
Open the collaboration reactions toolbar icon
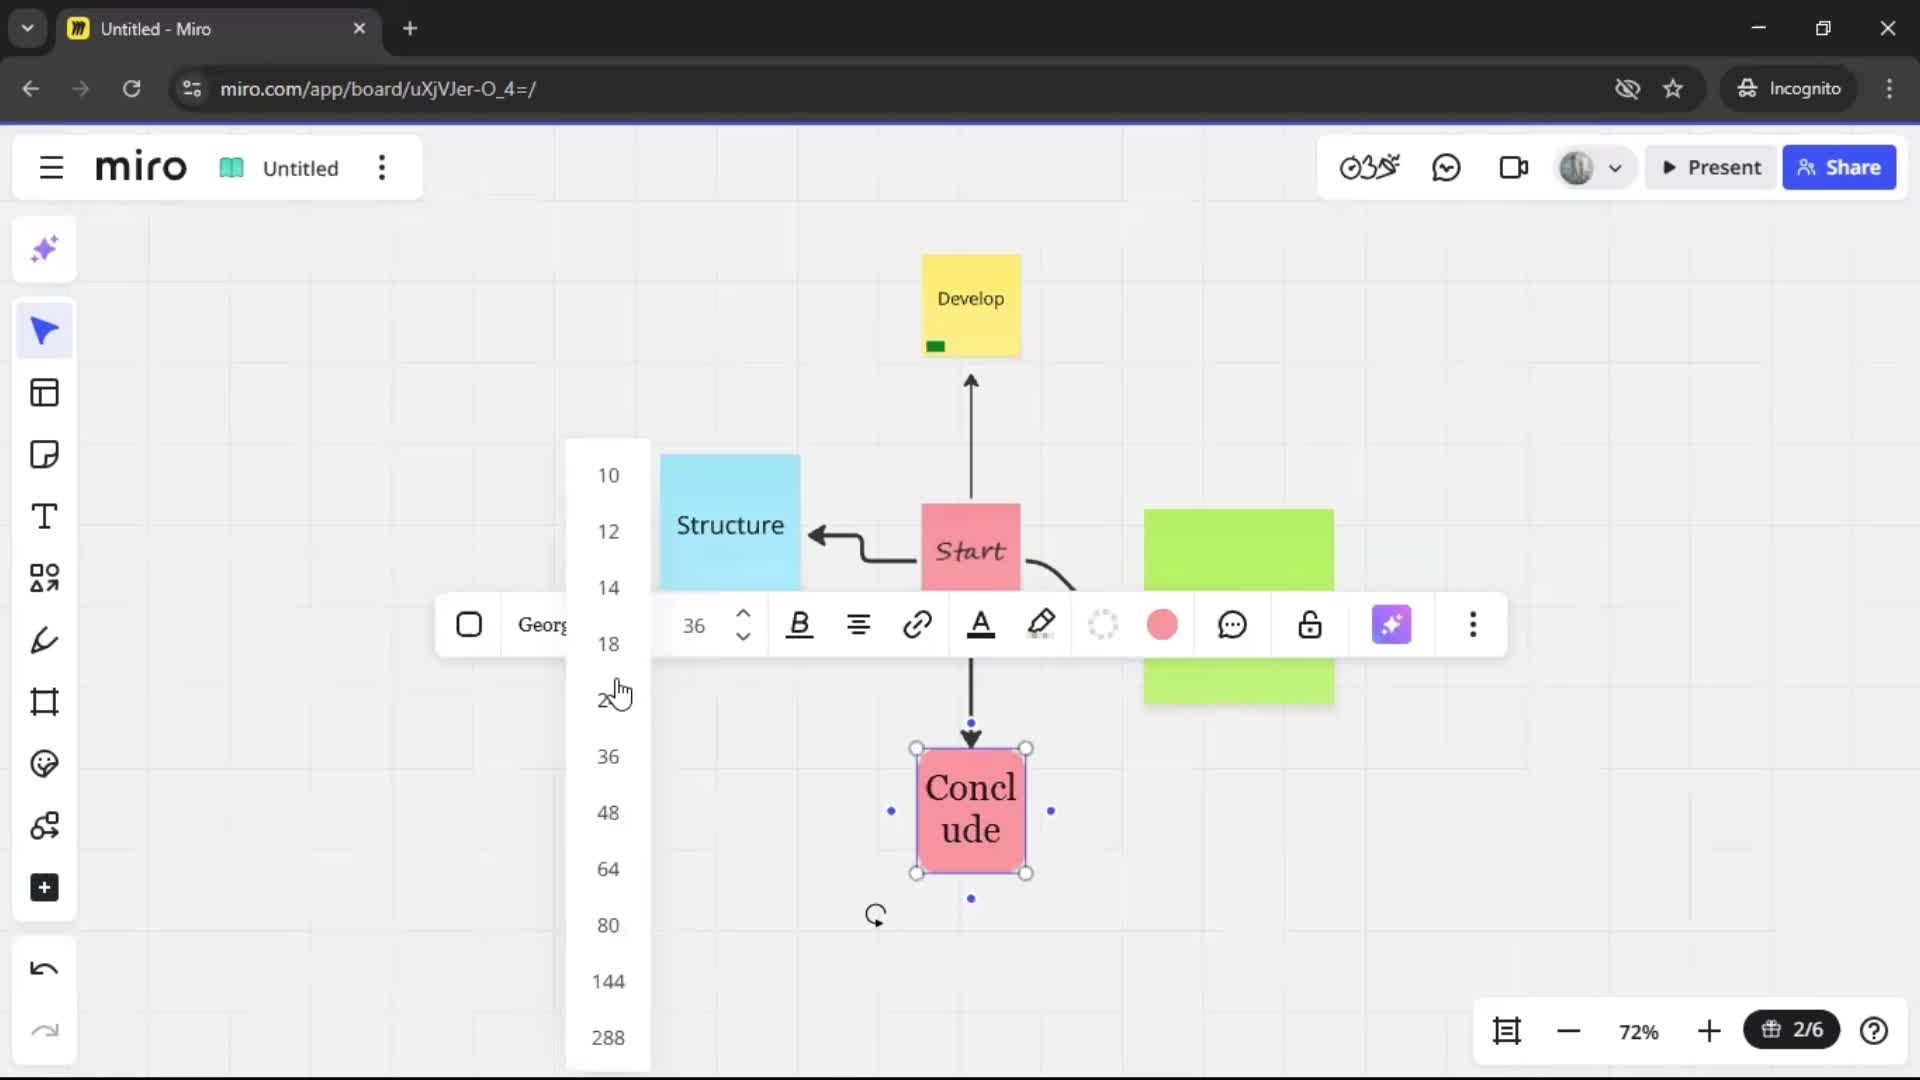click(x=1369, y=168)
